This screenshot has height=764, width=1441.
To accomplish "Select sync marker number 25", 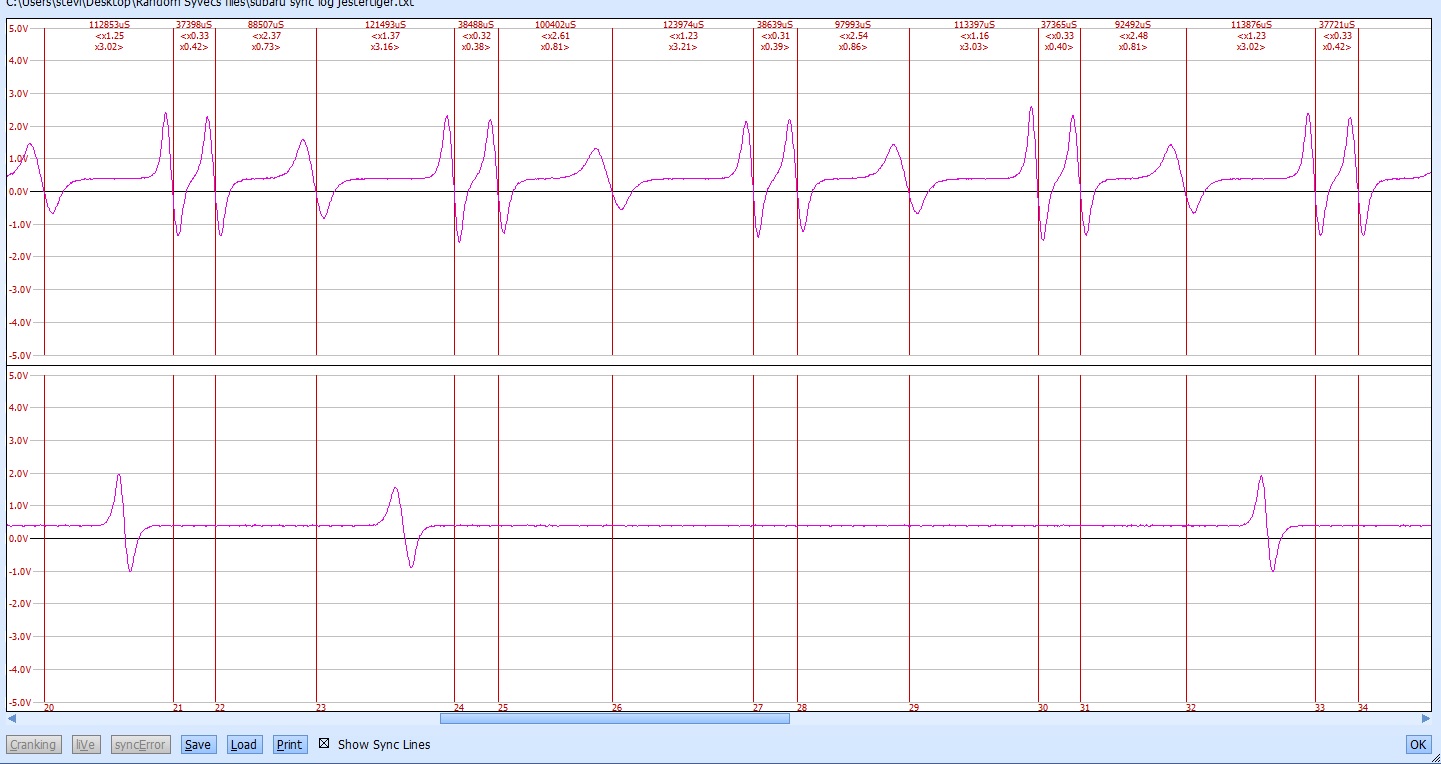I will pos(503,707).
